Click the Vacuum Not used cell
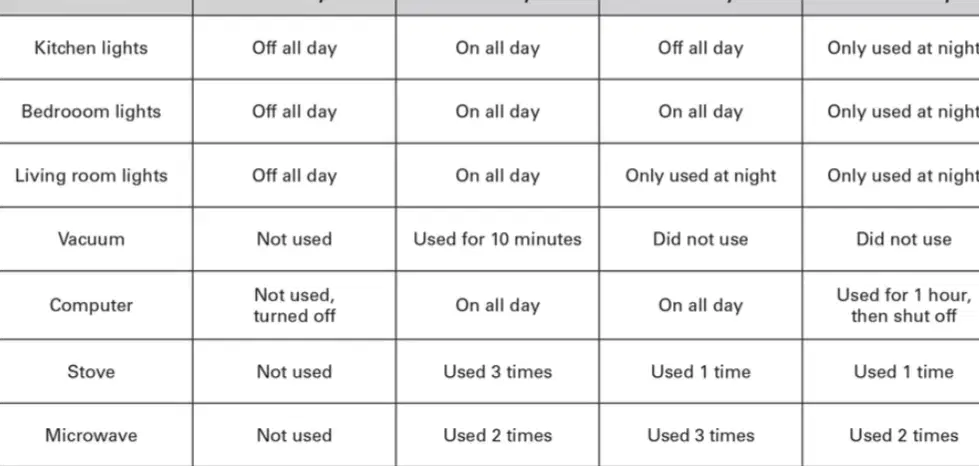This screenshot has width=979, height=466. 294,239
